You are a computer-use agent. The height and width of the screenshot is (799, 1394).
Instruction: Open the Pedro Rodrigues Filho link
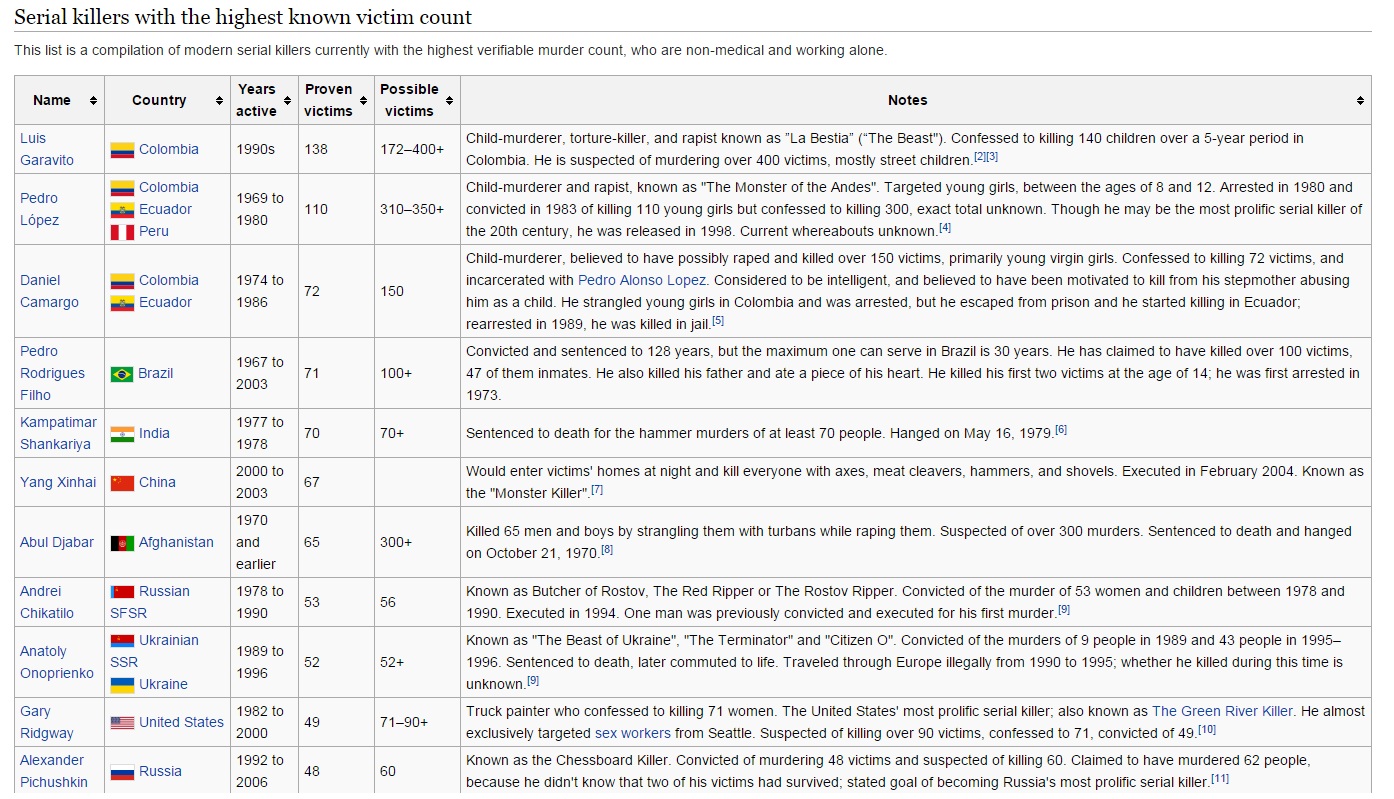pos(54,373)
